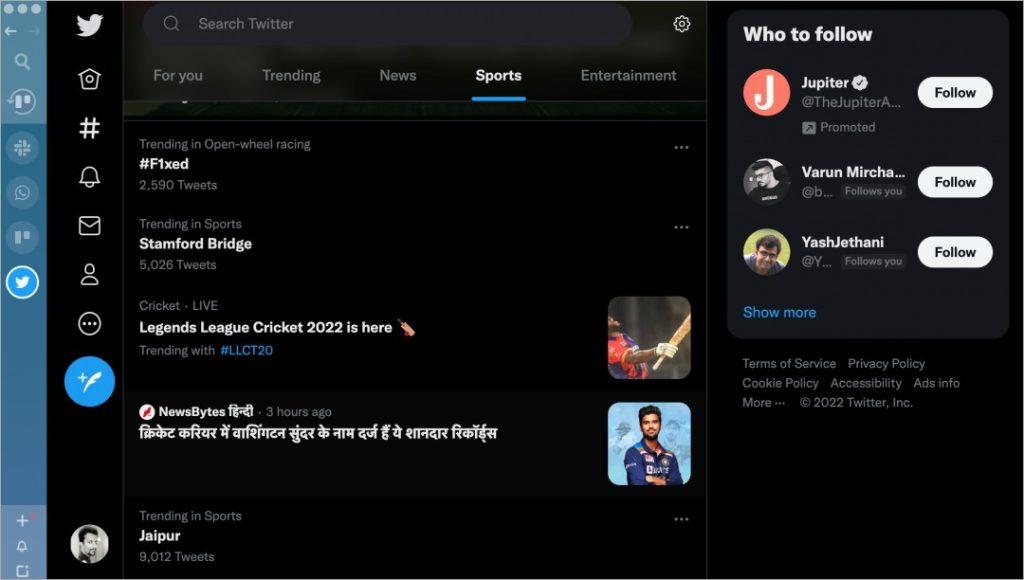This screenshot has width=1024, height=580.
Task: Follow the Jupiter account
Action: click(955, 93)
